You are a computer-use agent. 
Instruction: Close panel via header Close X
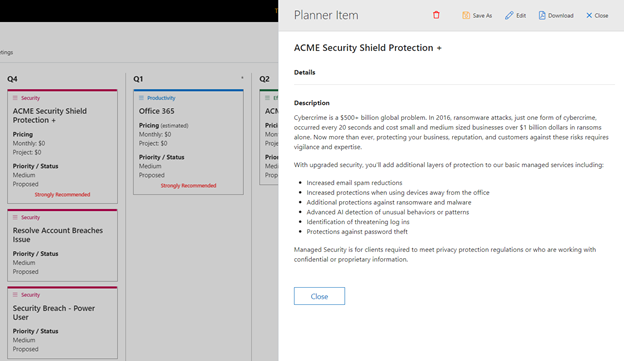click(597, 16)
